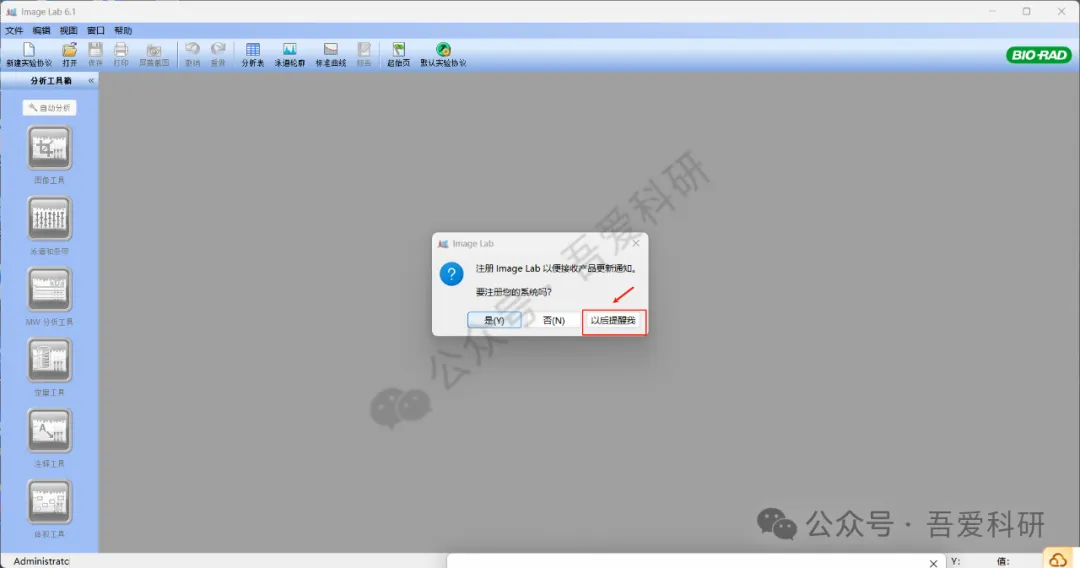Open the 帮助 menu
The height and width of the screenshot is (568, 1080).
click(x=123, y=30)
